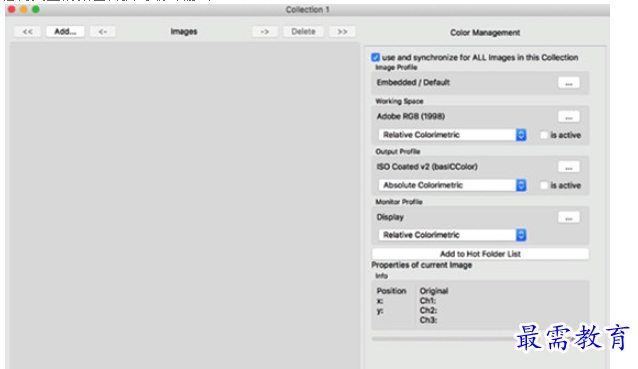
Task: Click the Adobe RGB (1998) text
Action: 411,116
